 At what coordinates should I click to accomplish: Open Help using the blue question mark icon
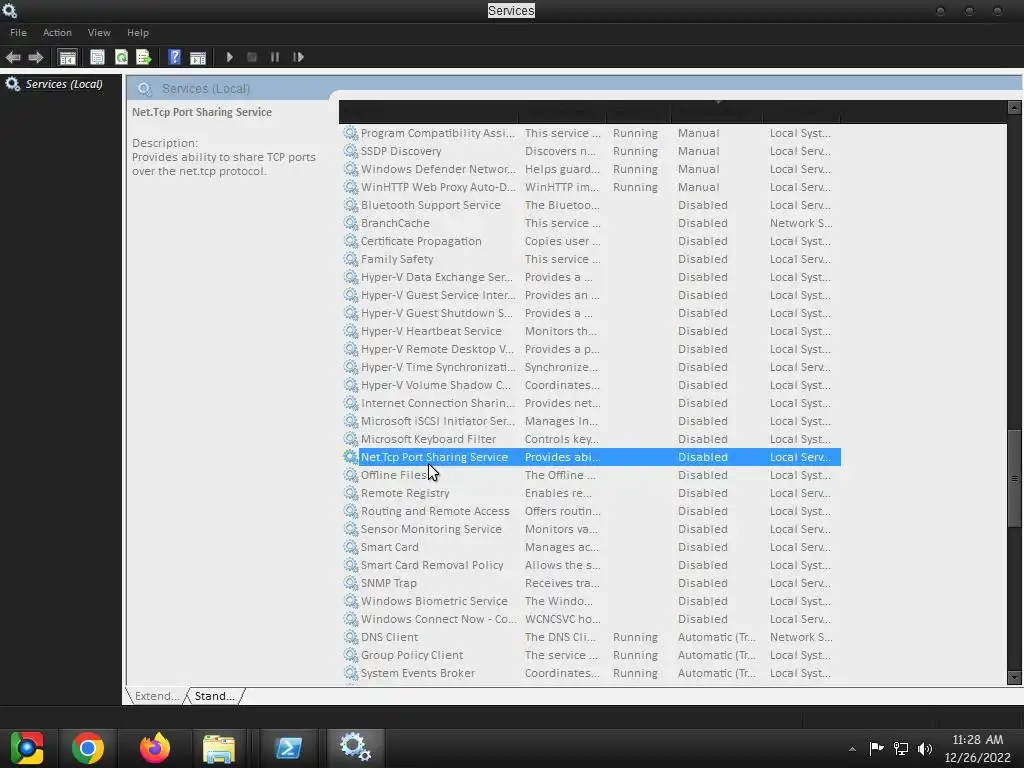point(174,57)
